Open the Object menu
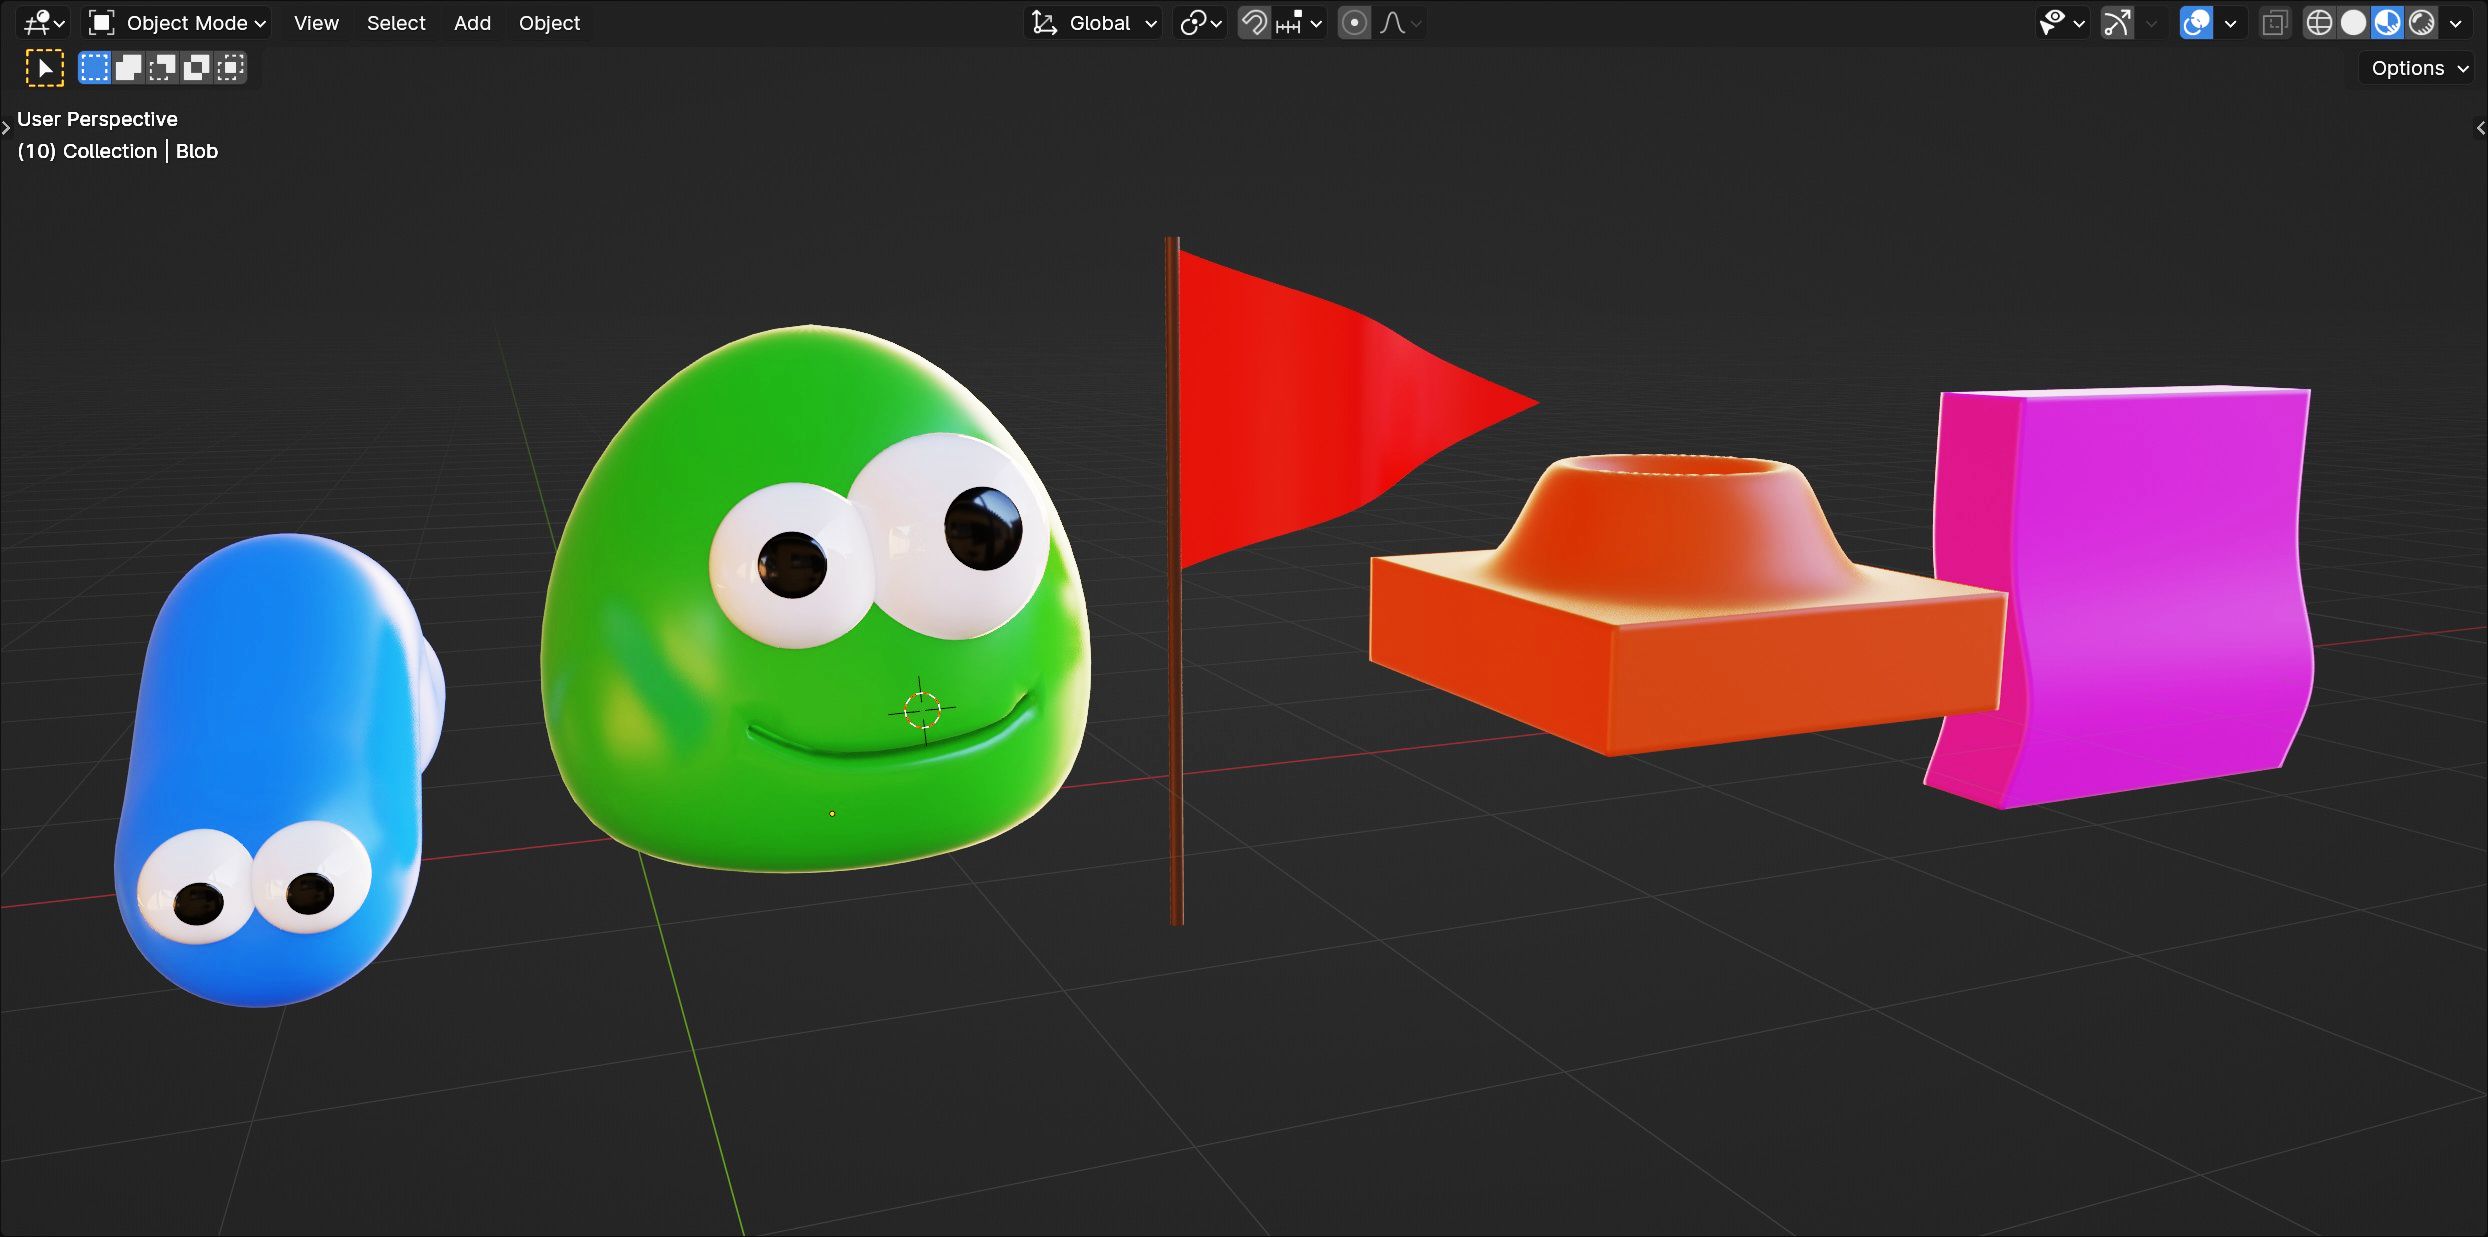The height and width of the screenshot is (1237, 2488). tap(549, 23)
